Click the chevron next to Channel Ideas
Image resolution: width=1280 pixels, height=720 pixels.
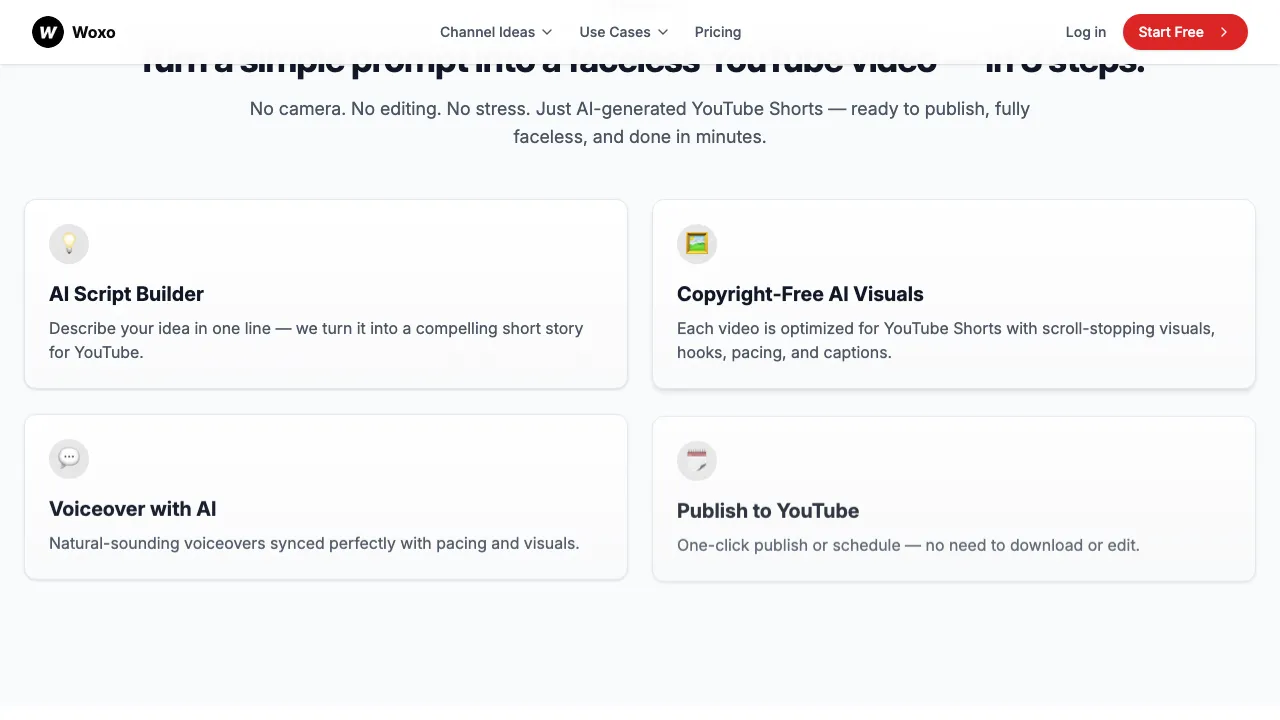547,32
